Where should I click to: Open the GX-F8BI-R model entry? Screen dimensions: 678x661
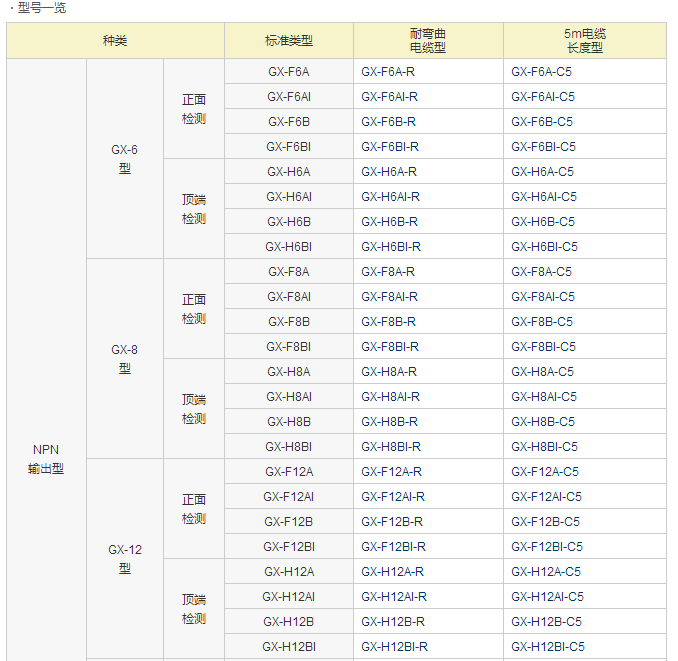point(390,347)
